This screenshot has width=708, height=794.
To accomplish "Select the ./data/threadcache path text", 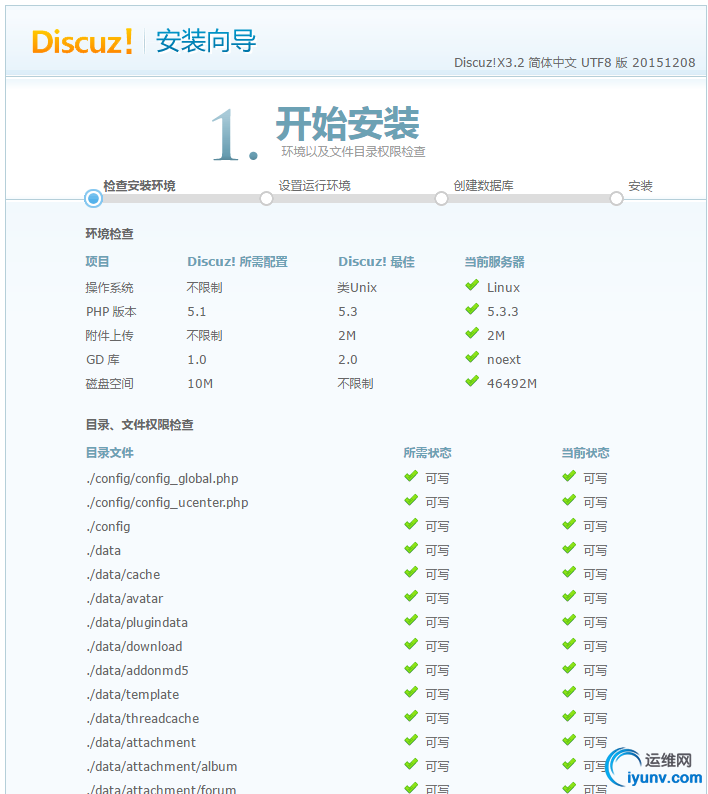I will 142,719.
